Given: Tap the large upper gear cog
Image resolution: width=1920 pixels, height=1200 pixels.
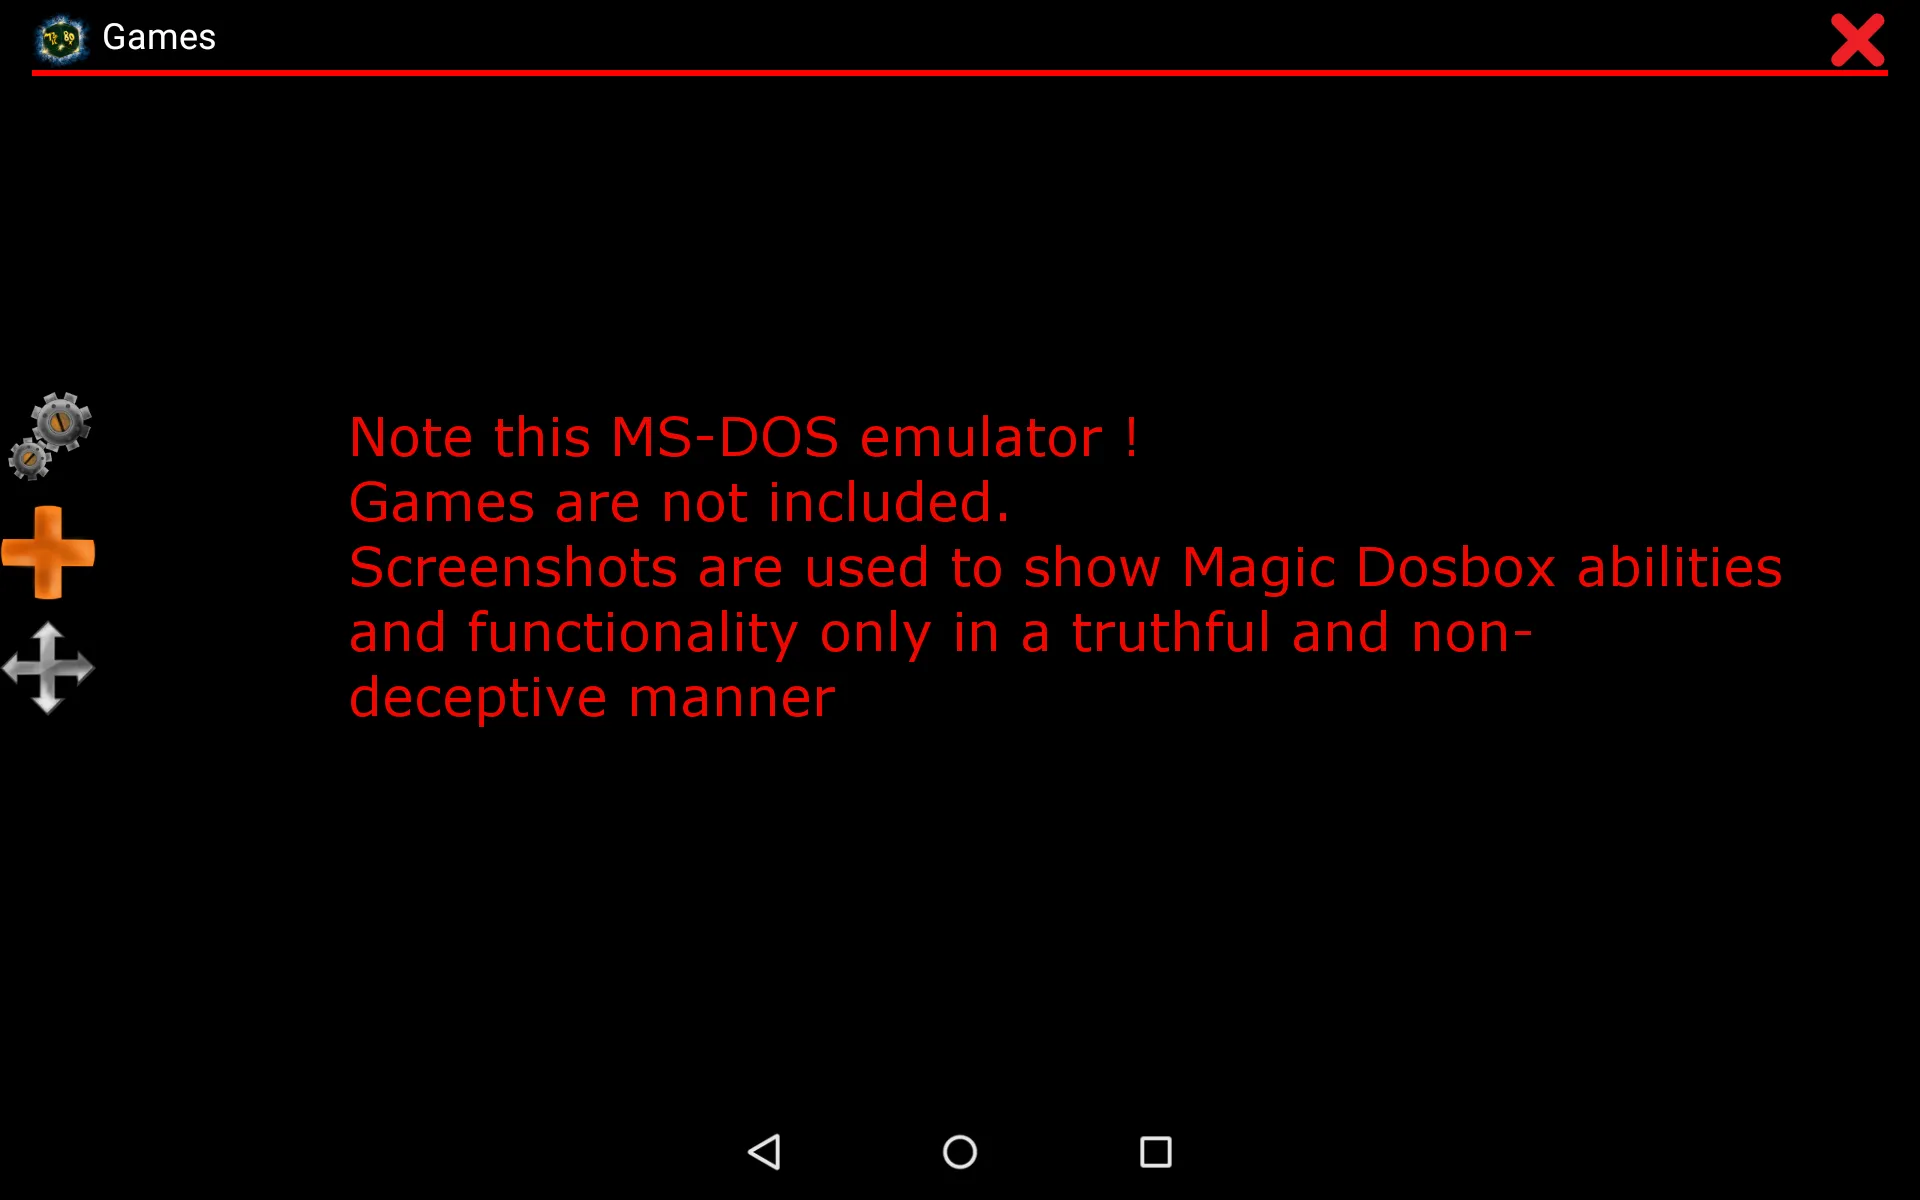Looking at the screenshot, I should (x=61, y=422).
